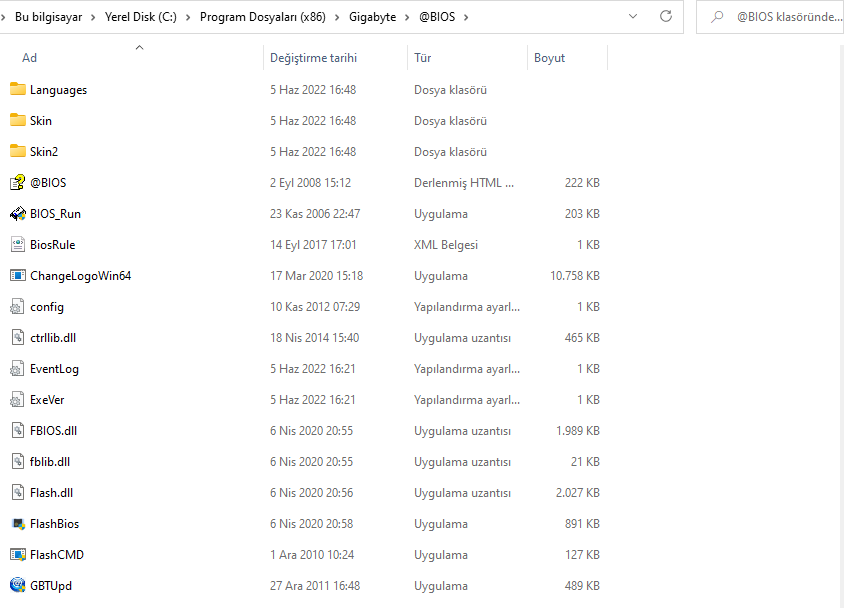Click the @BIOS breadcrumb segment
Viewport: 844px width, 608px height.
[x=437, y=17]
